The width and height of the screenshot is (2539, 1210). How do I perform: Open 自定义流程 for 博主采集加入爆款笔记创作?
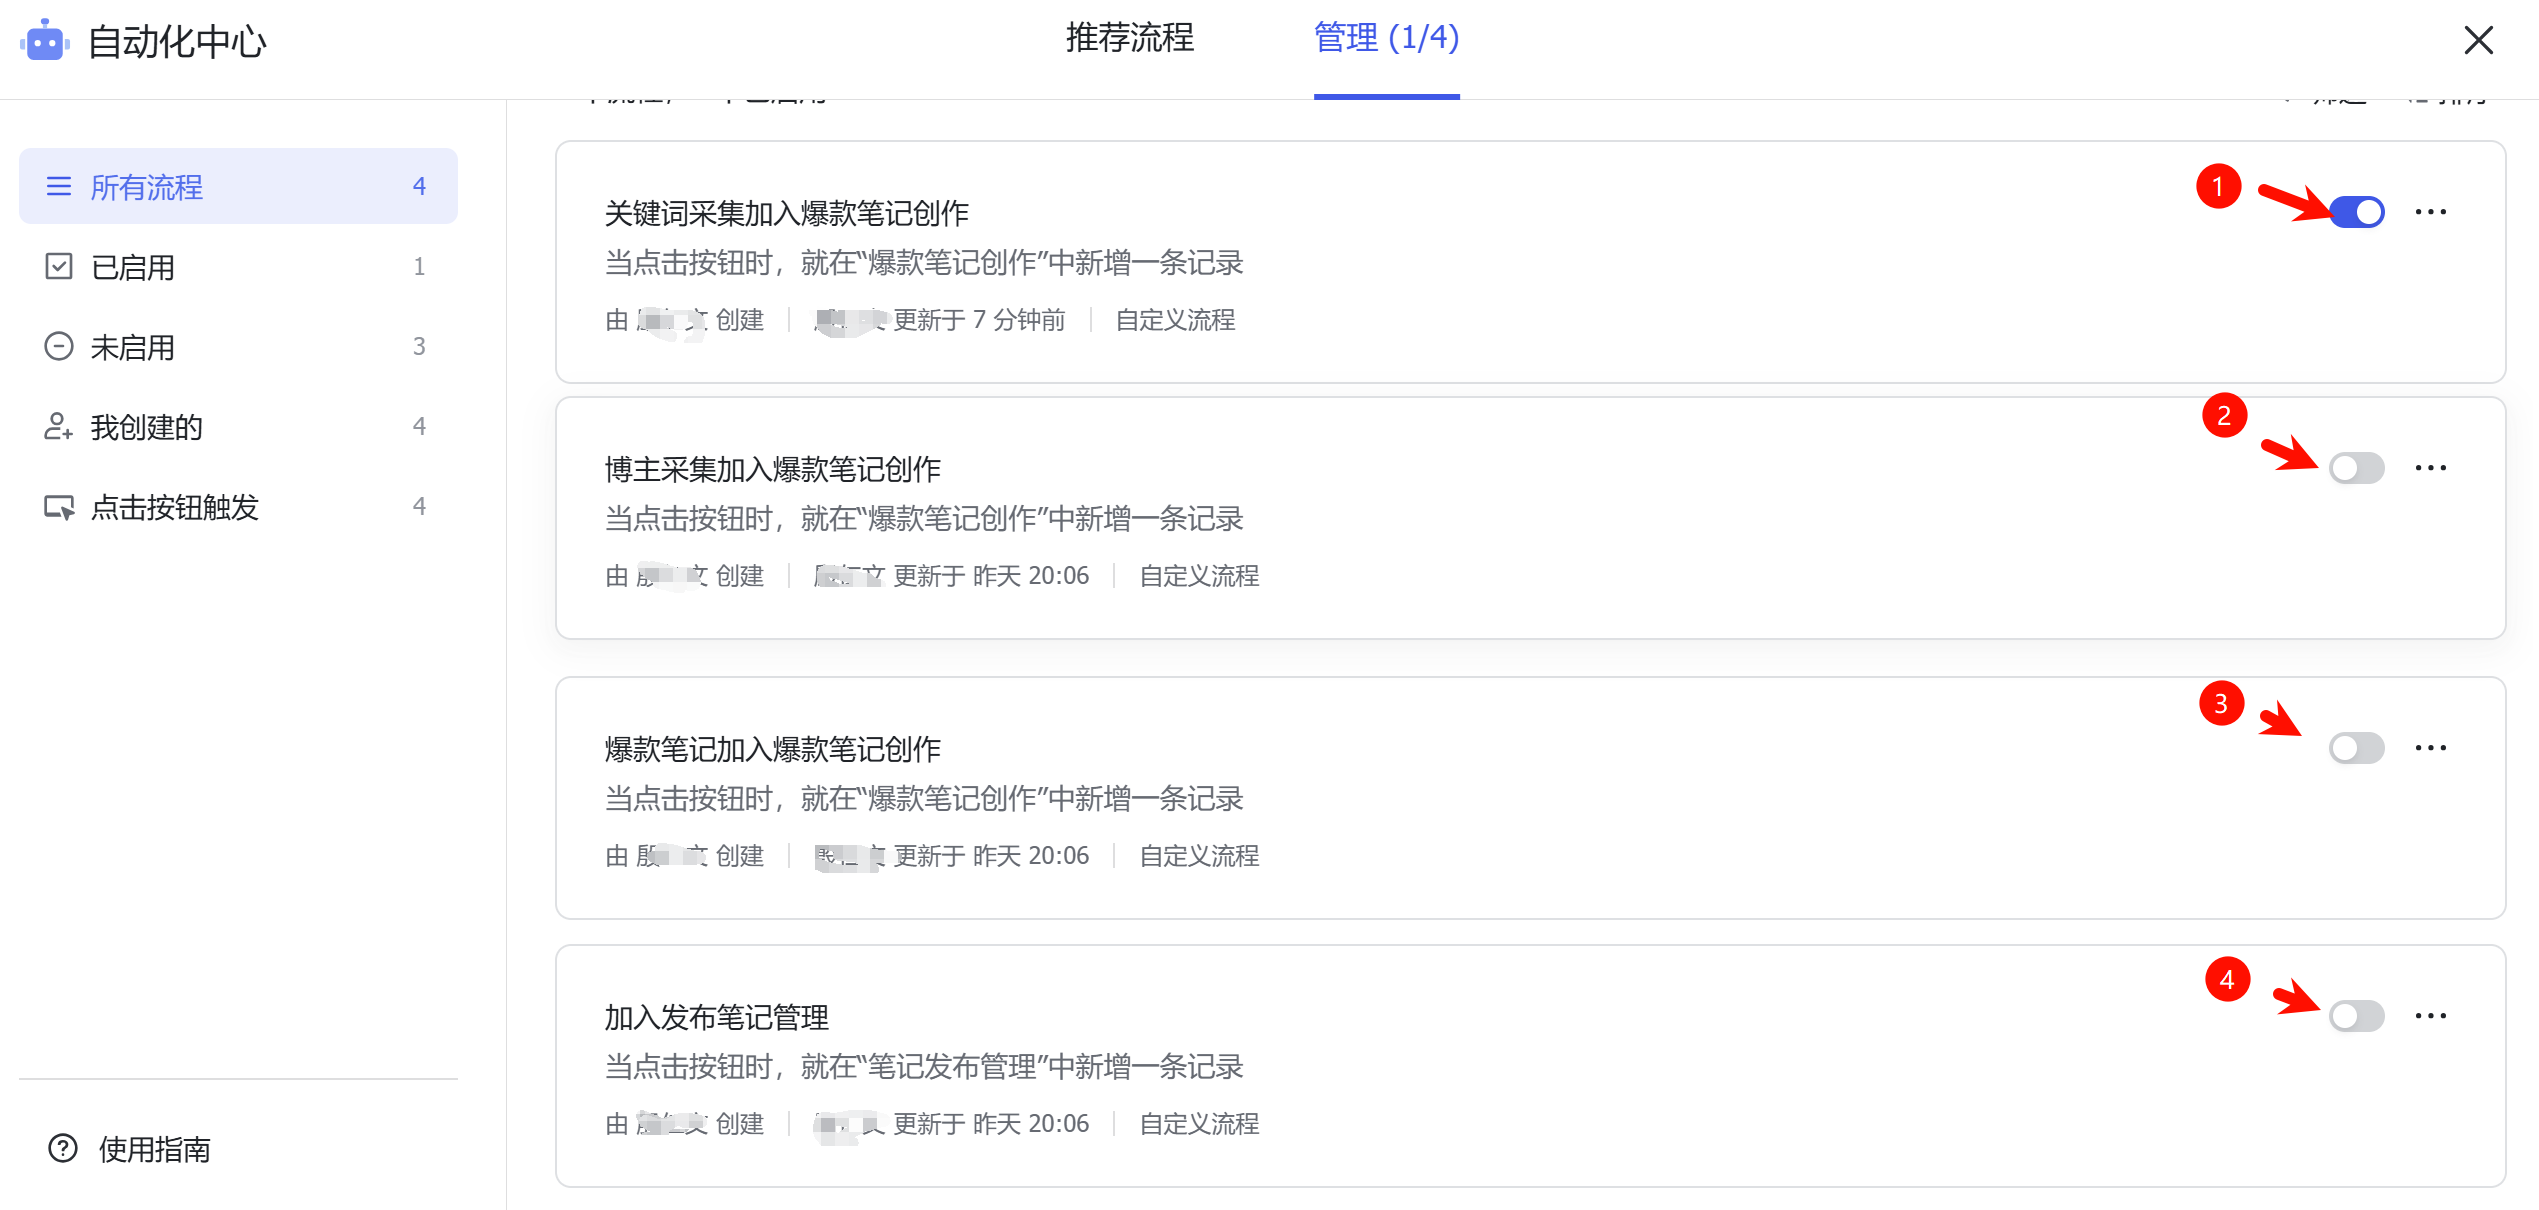coord(1199,575)
